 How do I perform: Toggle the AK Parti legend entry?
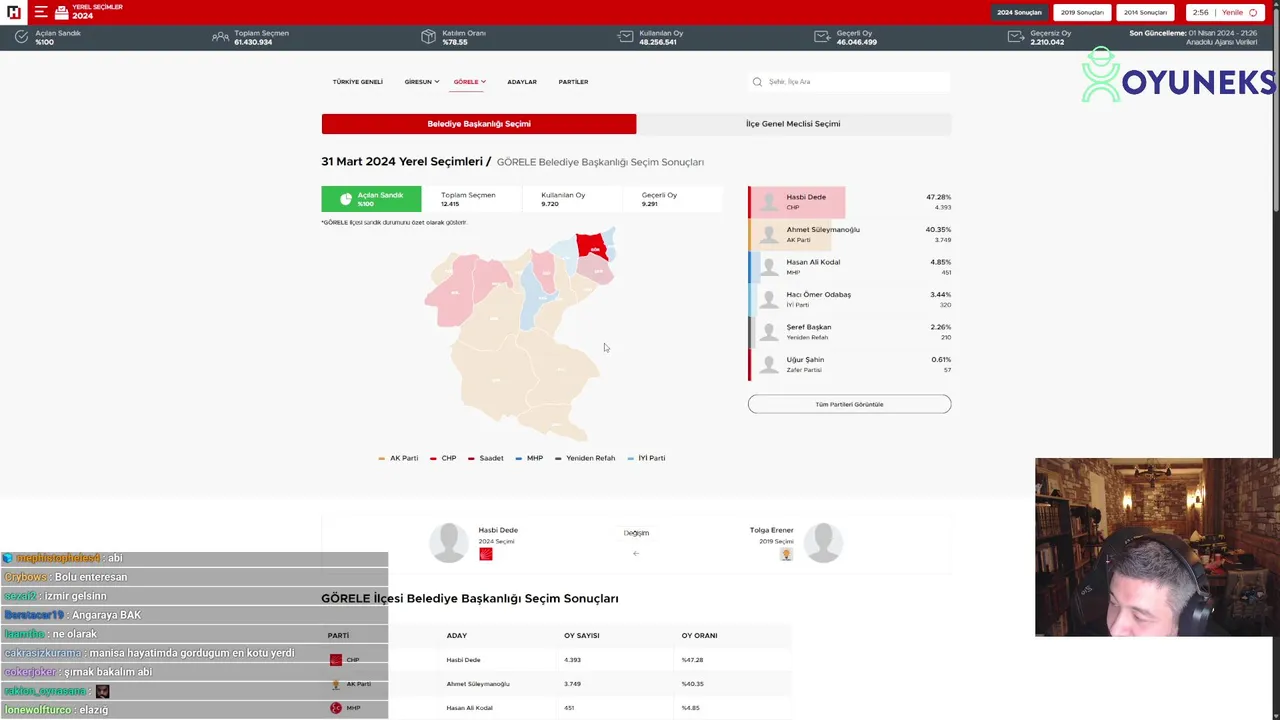click(398, 458)
